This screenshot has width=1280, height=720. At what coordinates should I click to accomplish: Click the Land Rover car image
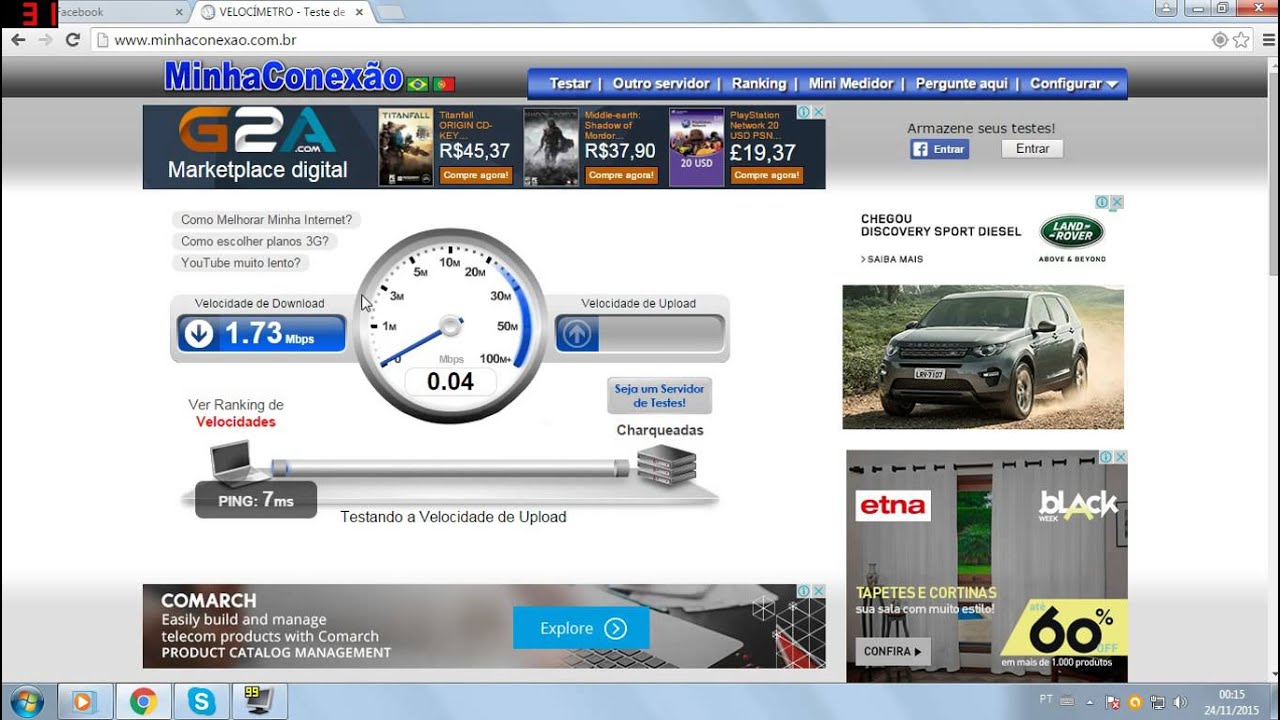pos(983,357)
